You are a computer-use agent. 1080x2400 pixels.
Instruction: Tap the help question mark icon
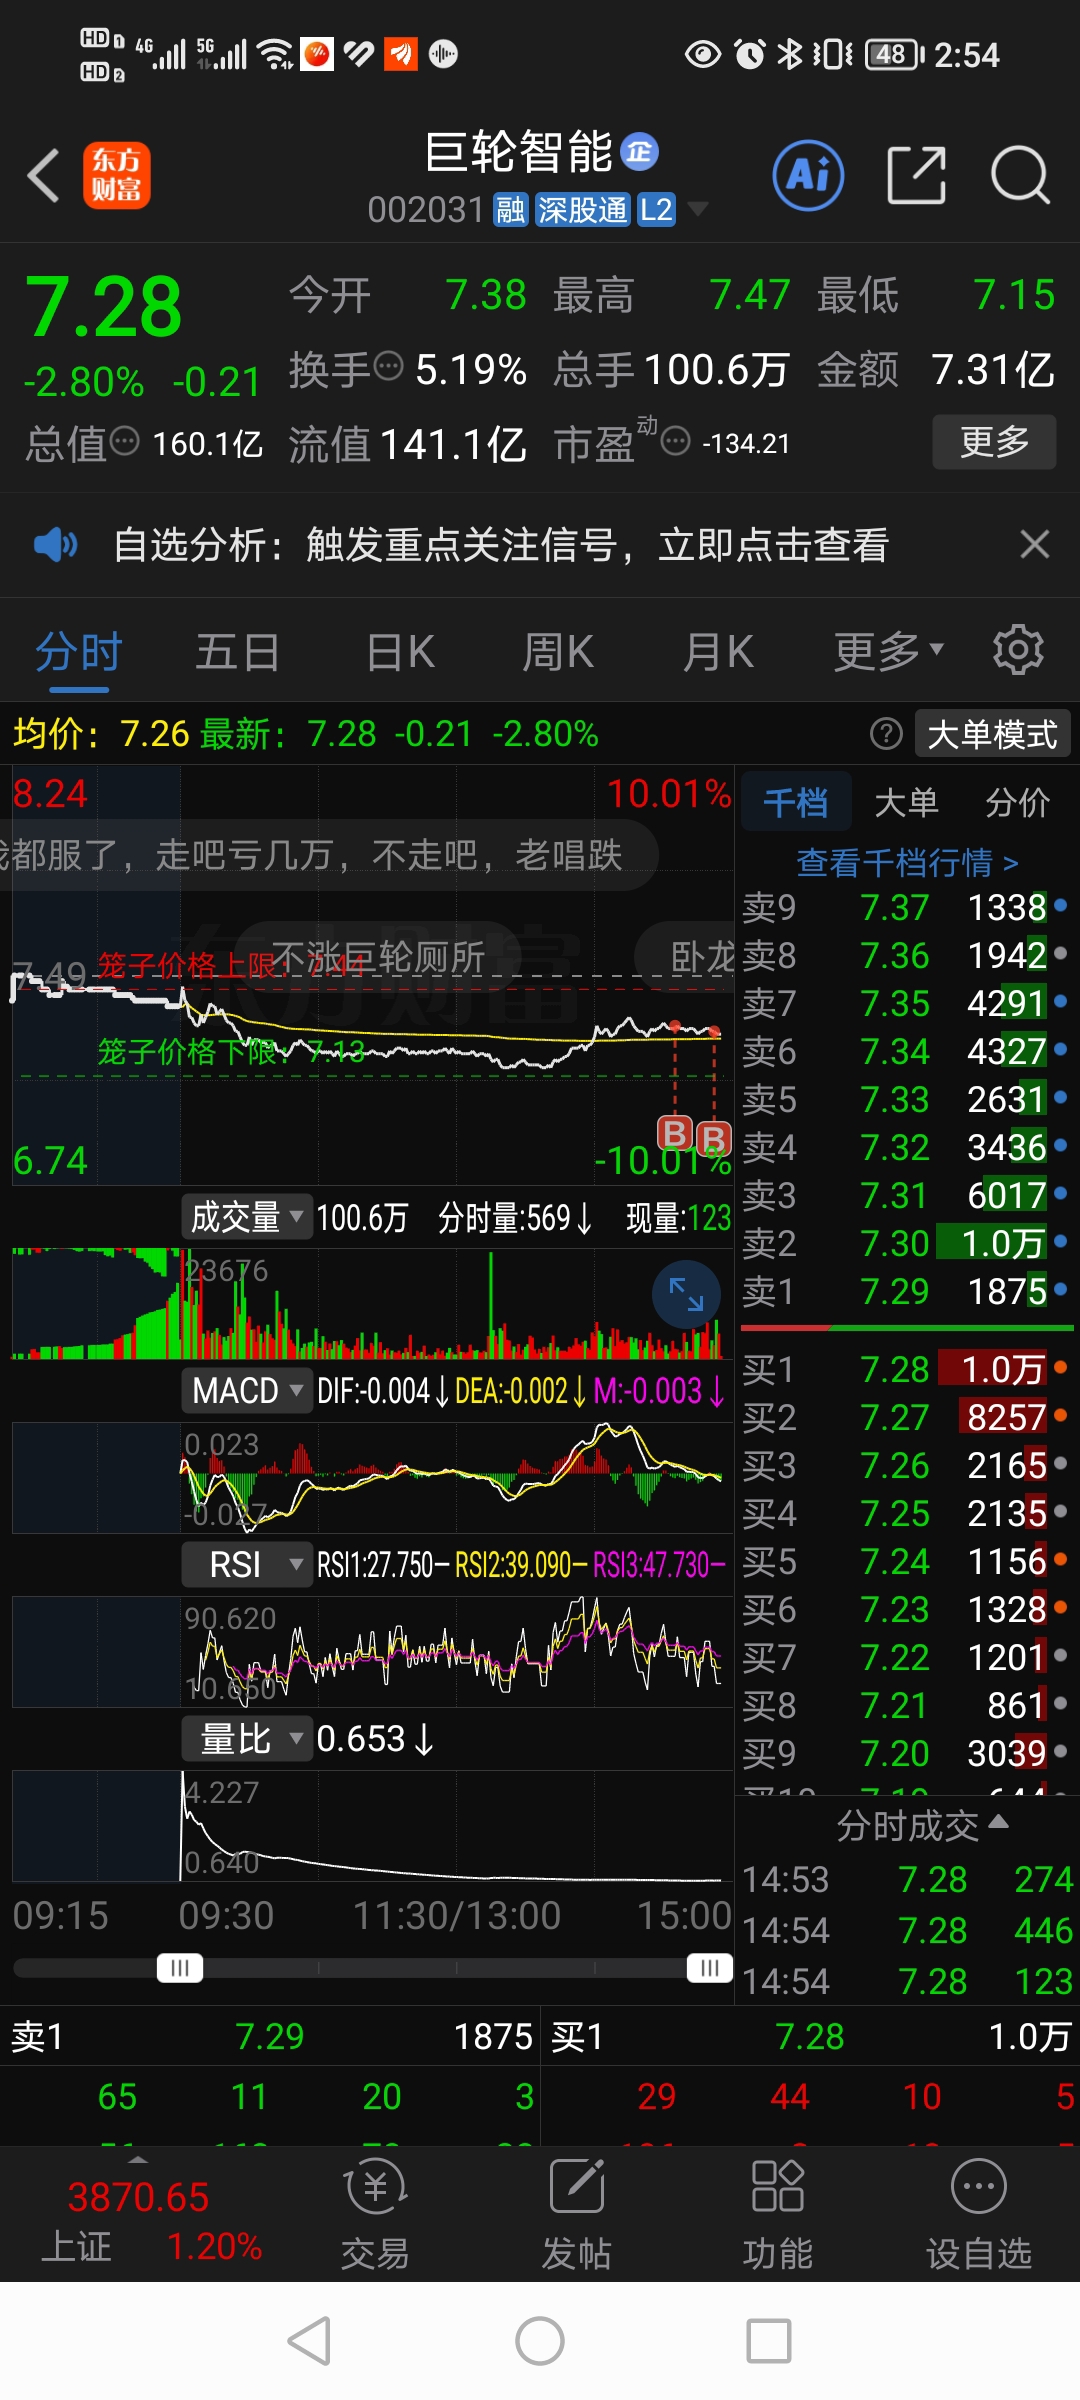[886, 734]
